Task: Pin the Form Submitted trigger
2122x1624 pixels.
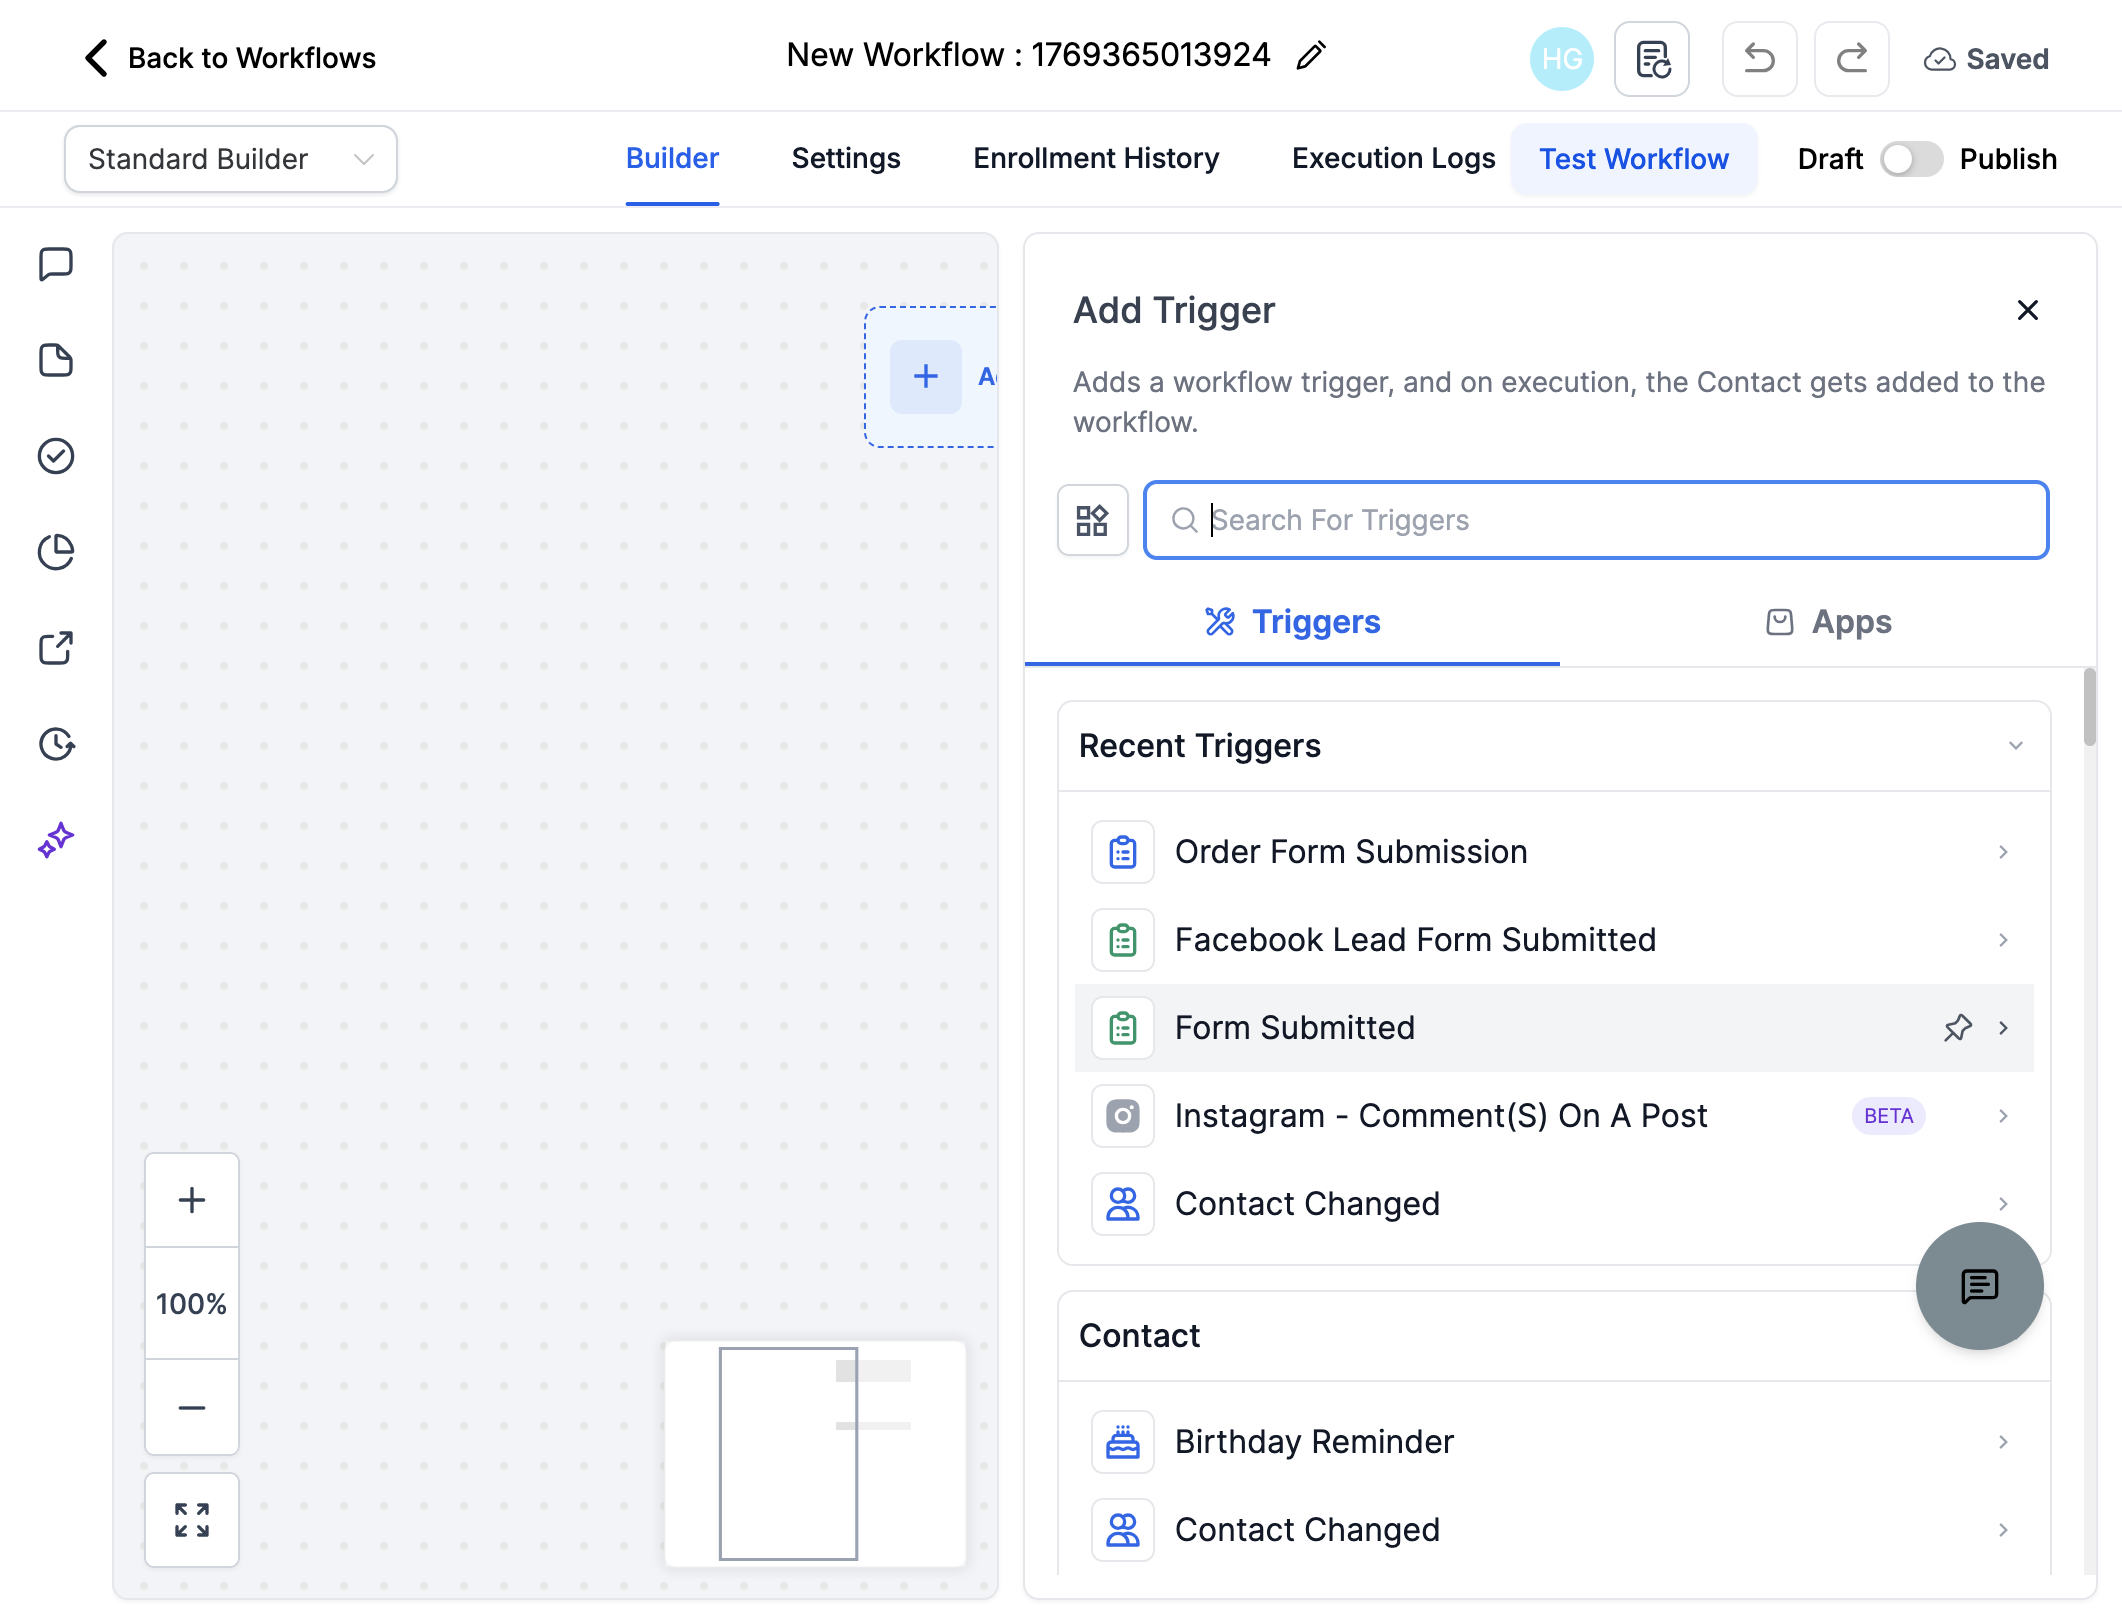Action: click(1958, 1028)
